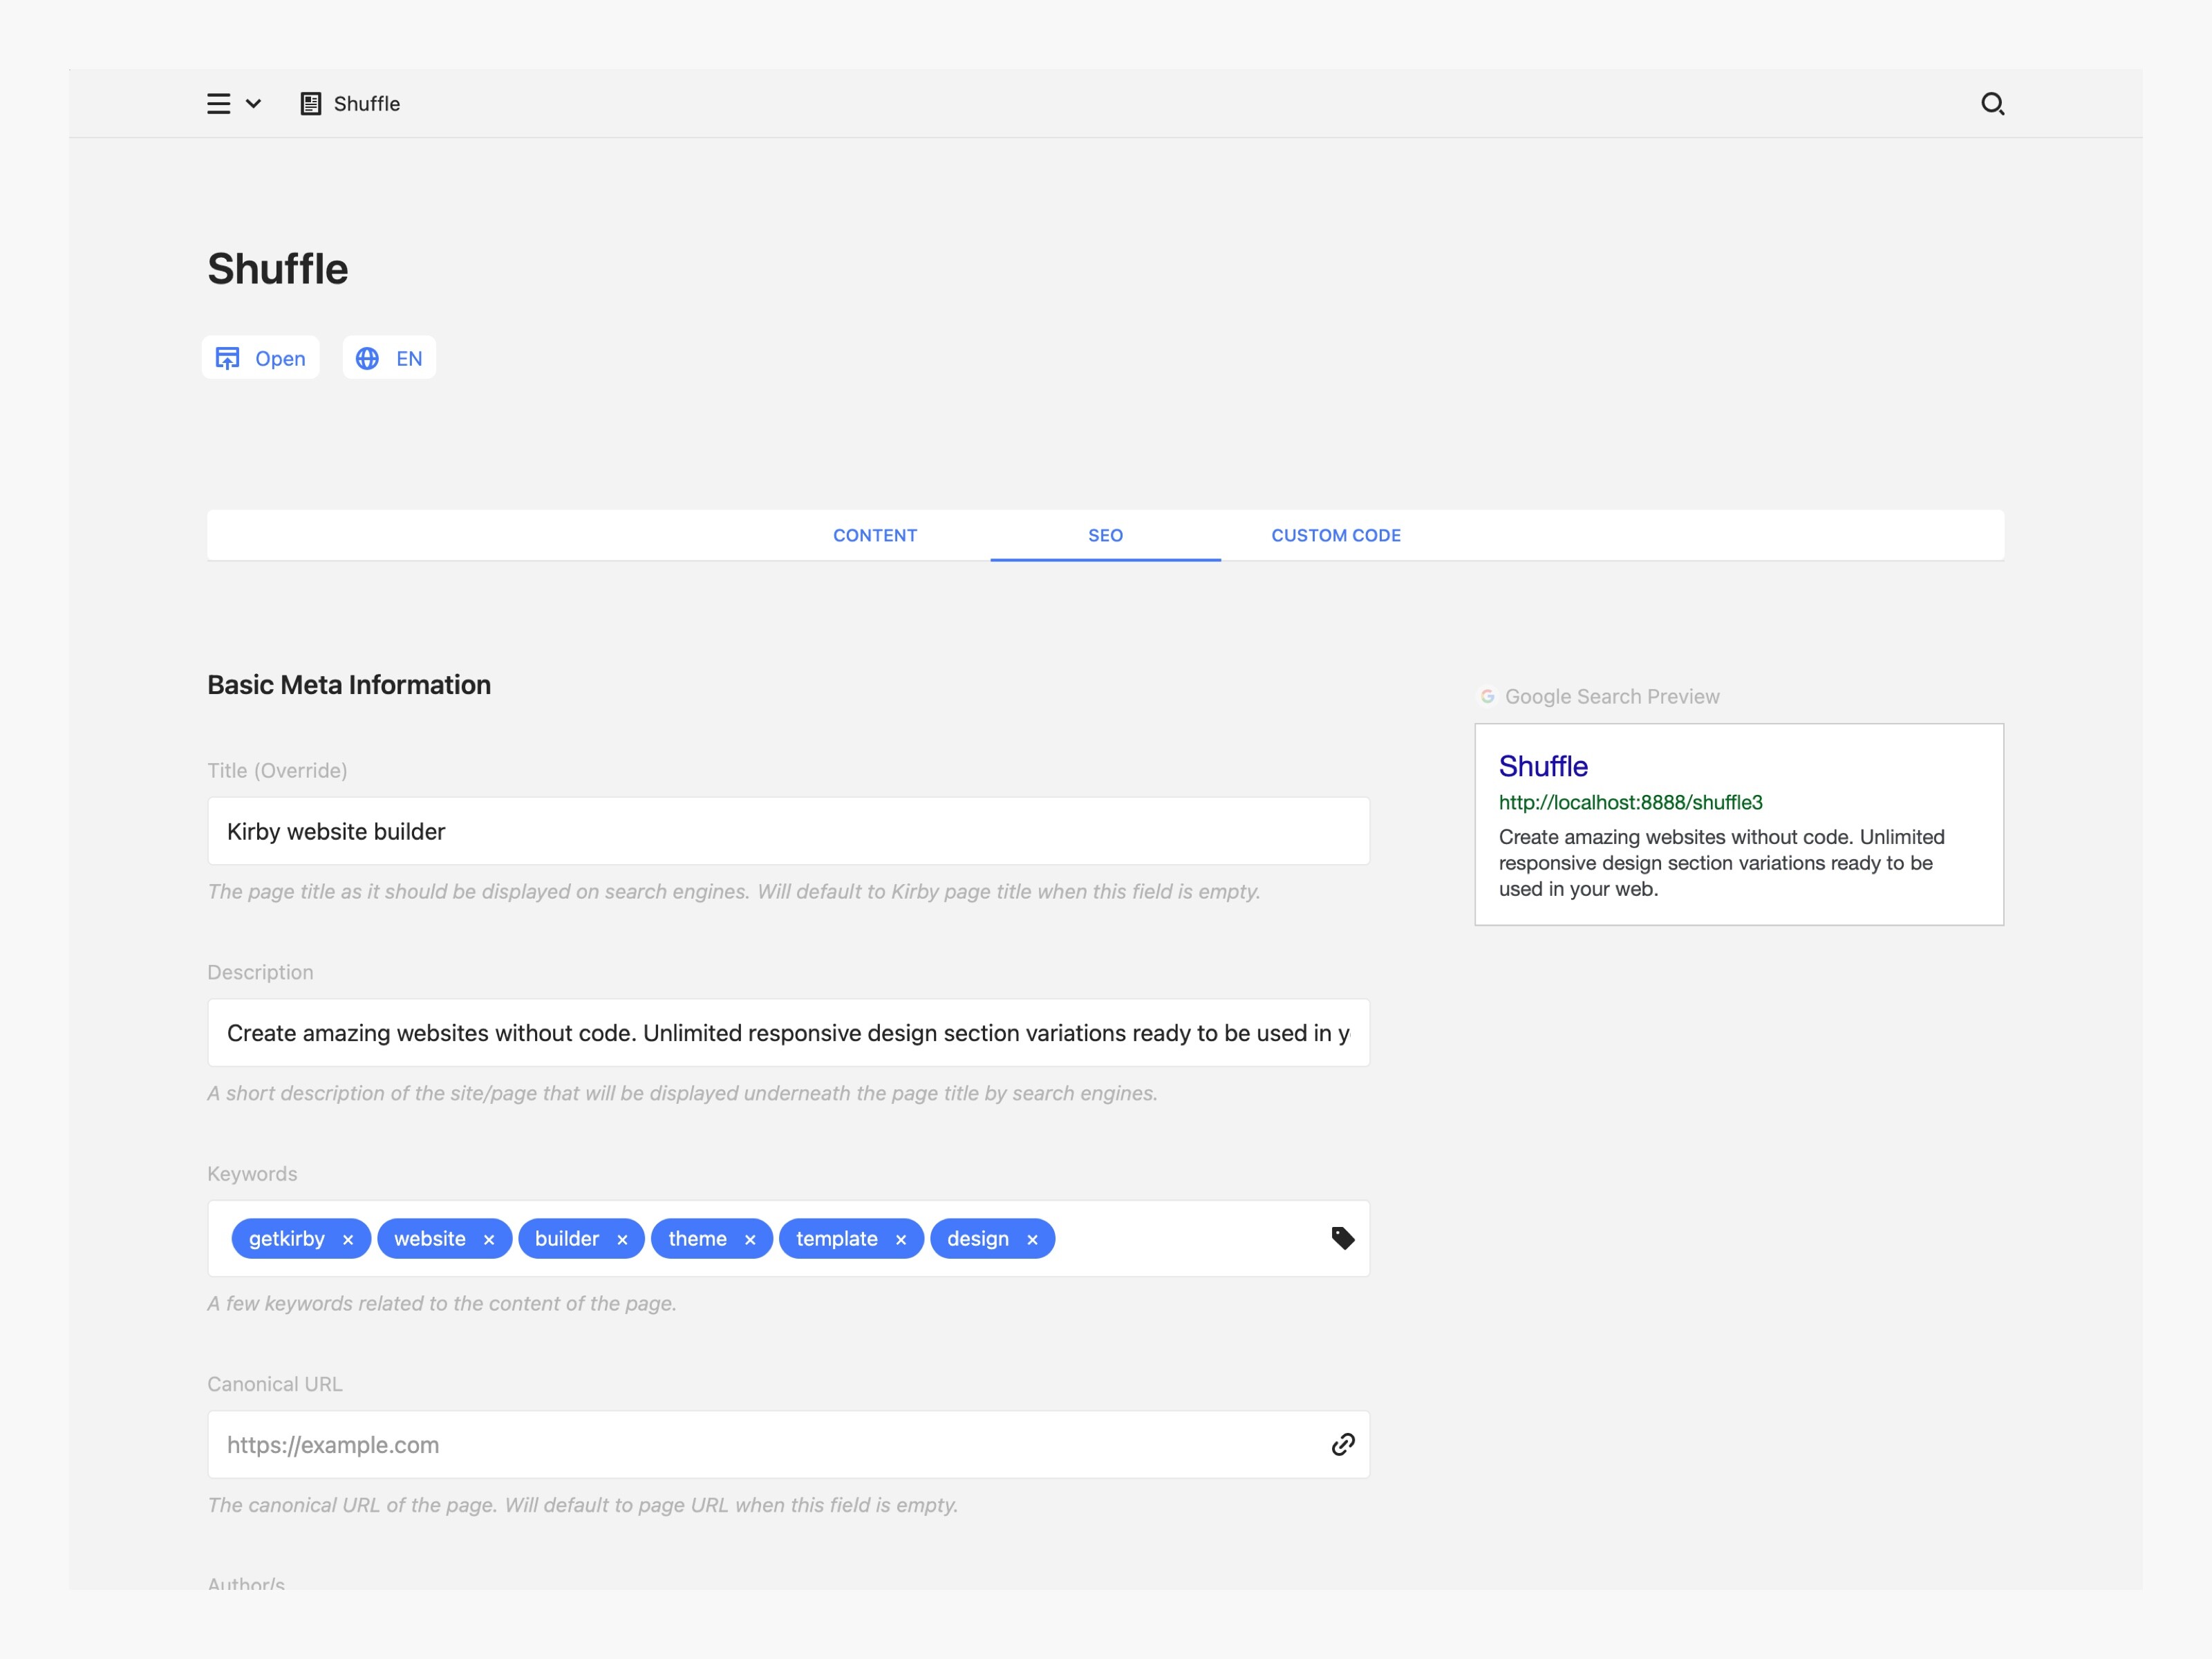The image size is (2212, 1659).
Task: Open the EN language dropdown
Action: coord(389,358)
